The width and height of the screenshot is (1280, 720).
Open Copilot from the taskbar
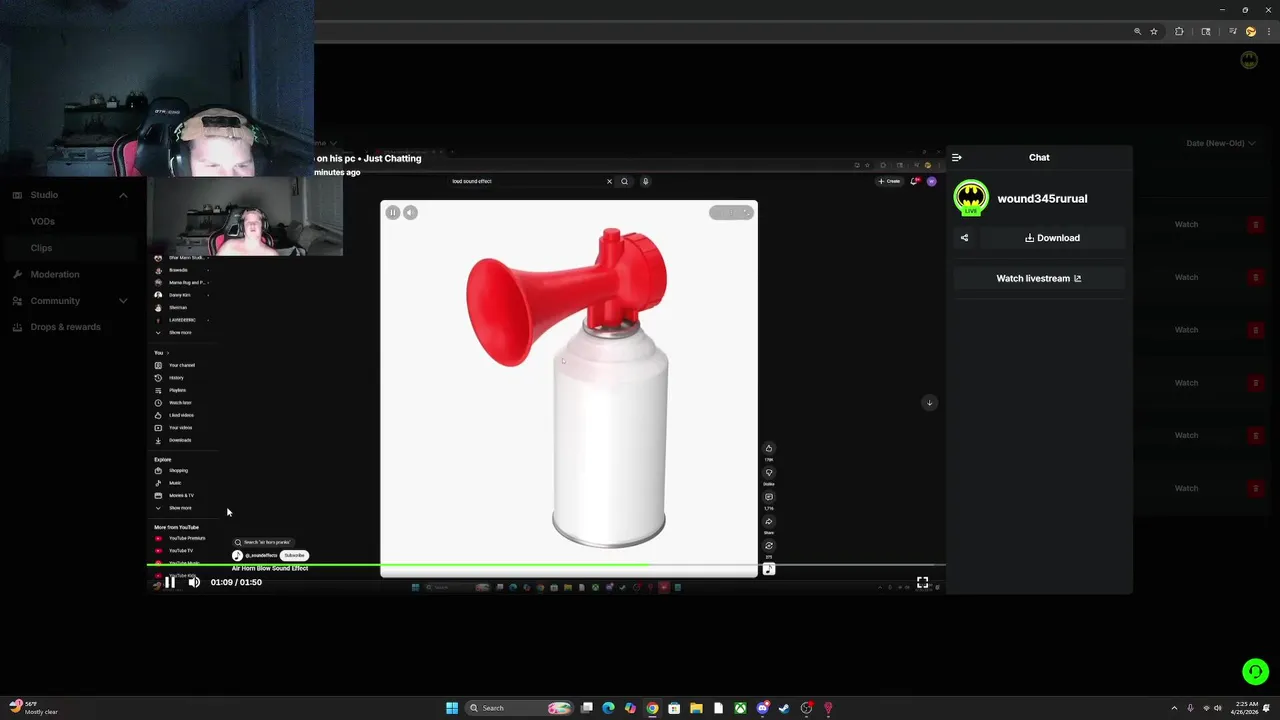pyautogui.click(x=630, y=708)
